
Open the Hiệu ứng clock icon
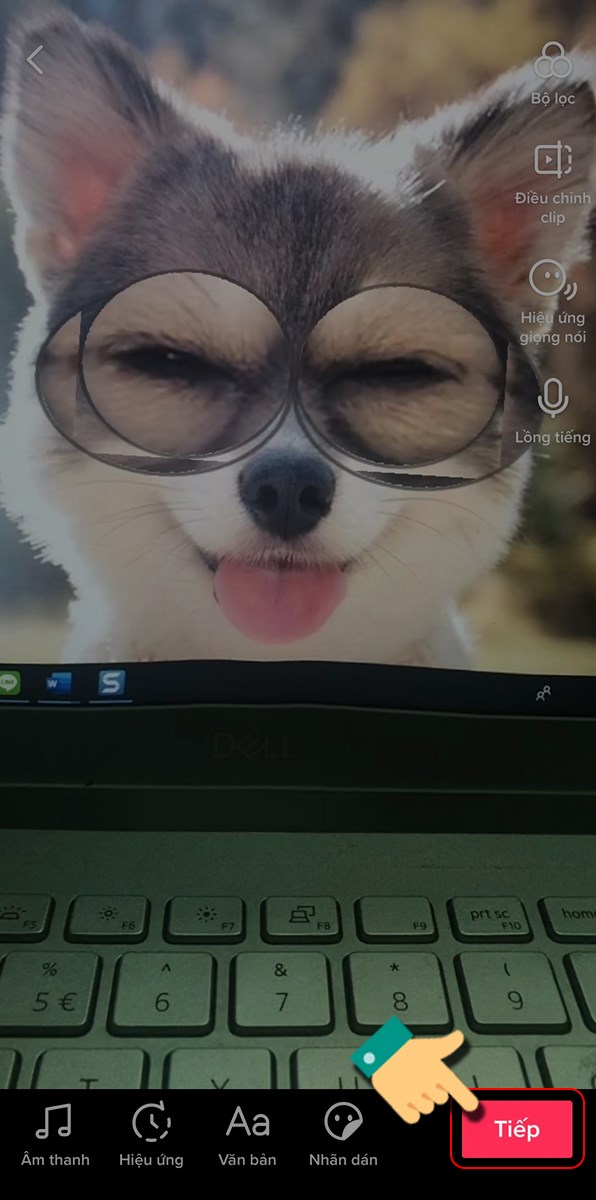tap(151, 1123)
